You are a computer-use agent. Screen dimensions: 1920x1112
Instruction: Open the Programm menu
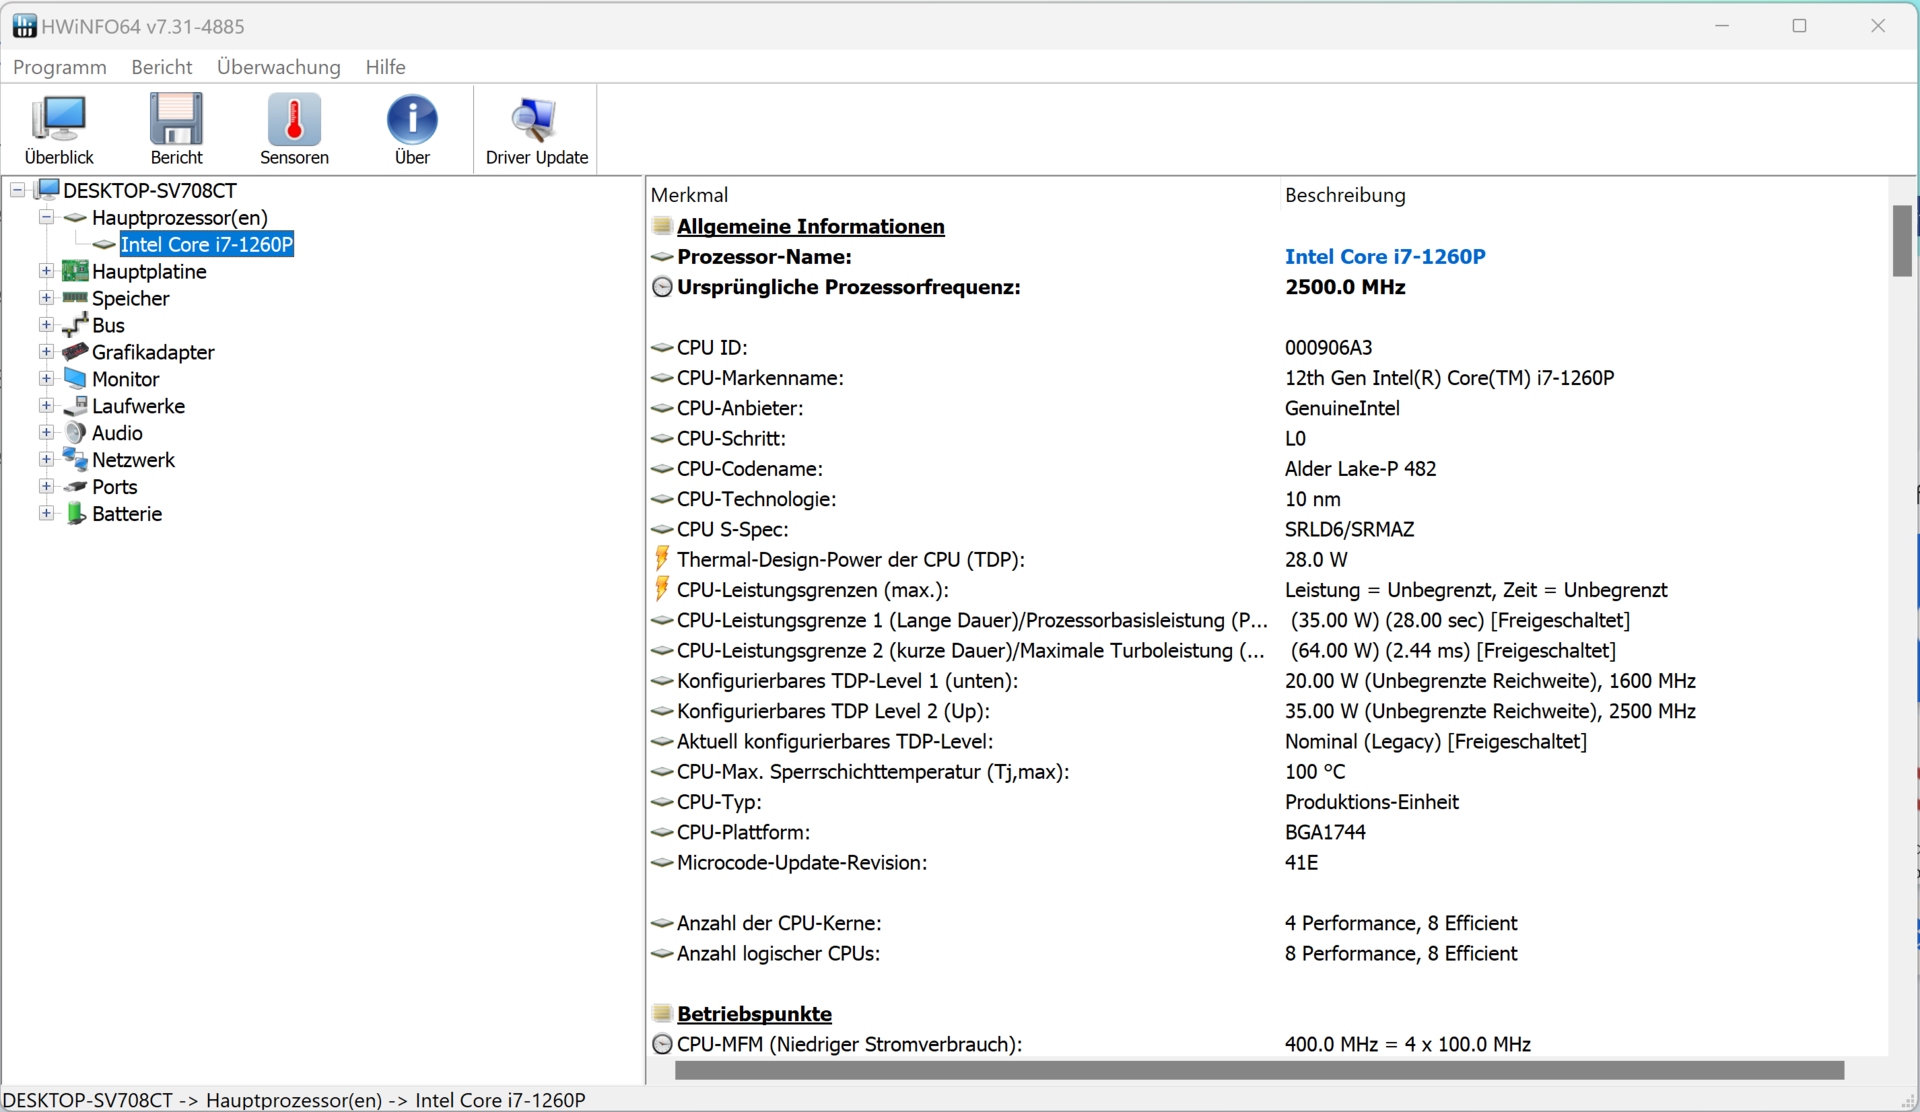click(x=59, y=67)
